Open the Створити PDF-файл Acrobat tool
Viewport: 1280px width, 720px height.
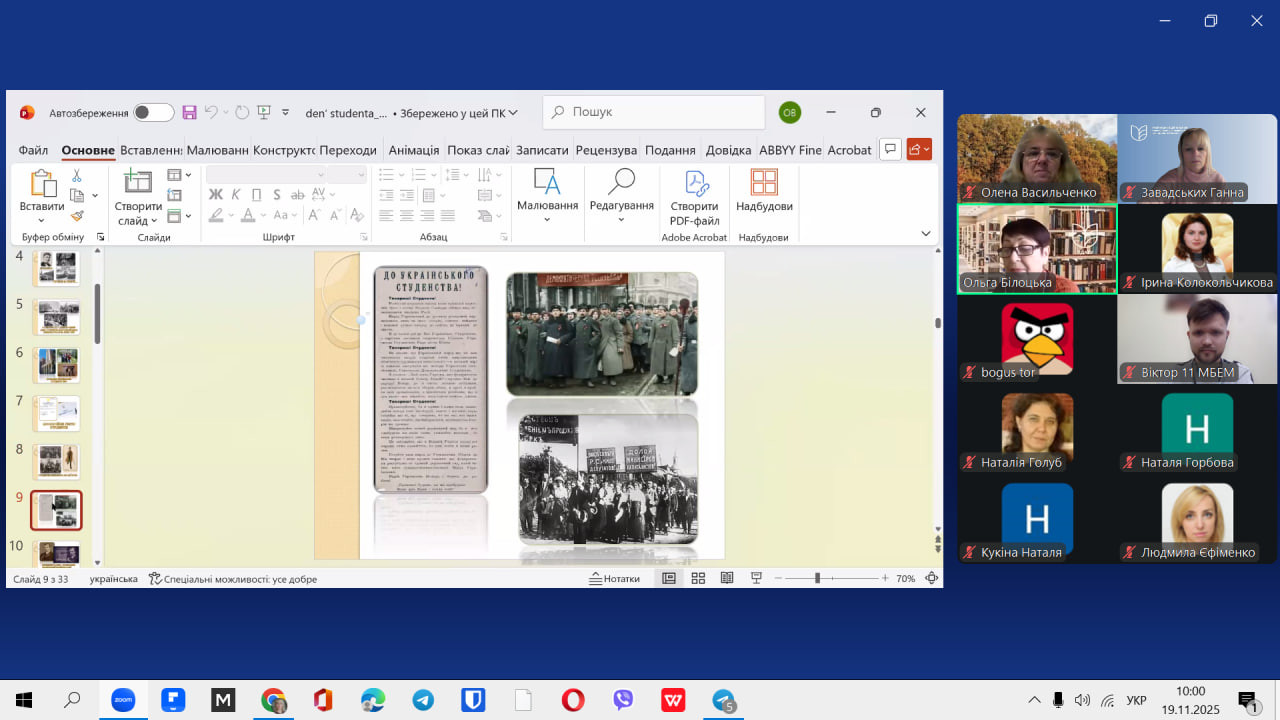694,197
